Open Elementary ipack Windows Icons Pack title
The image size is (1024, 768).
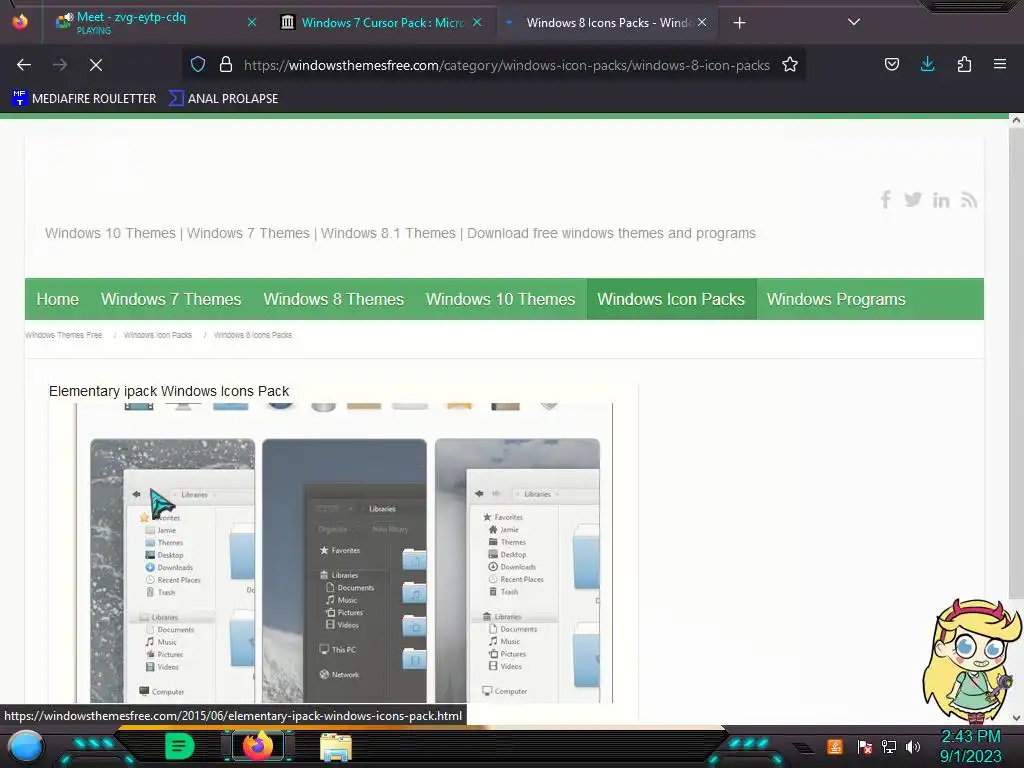click(169, 391)
